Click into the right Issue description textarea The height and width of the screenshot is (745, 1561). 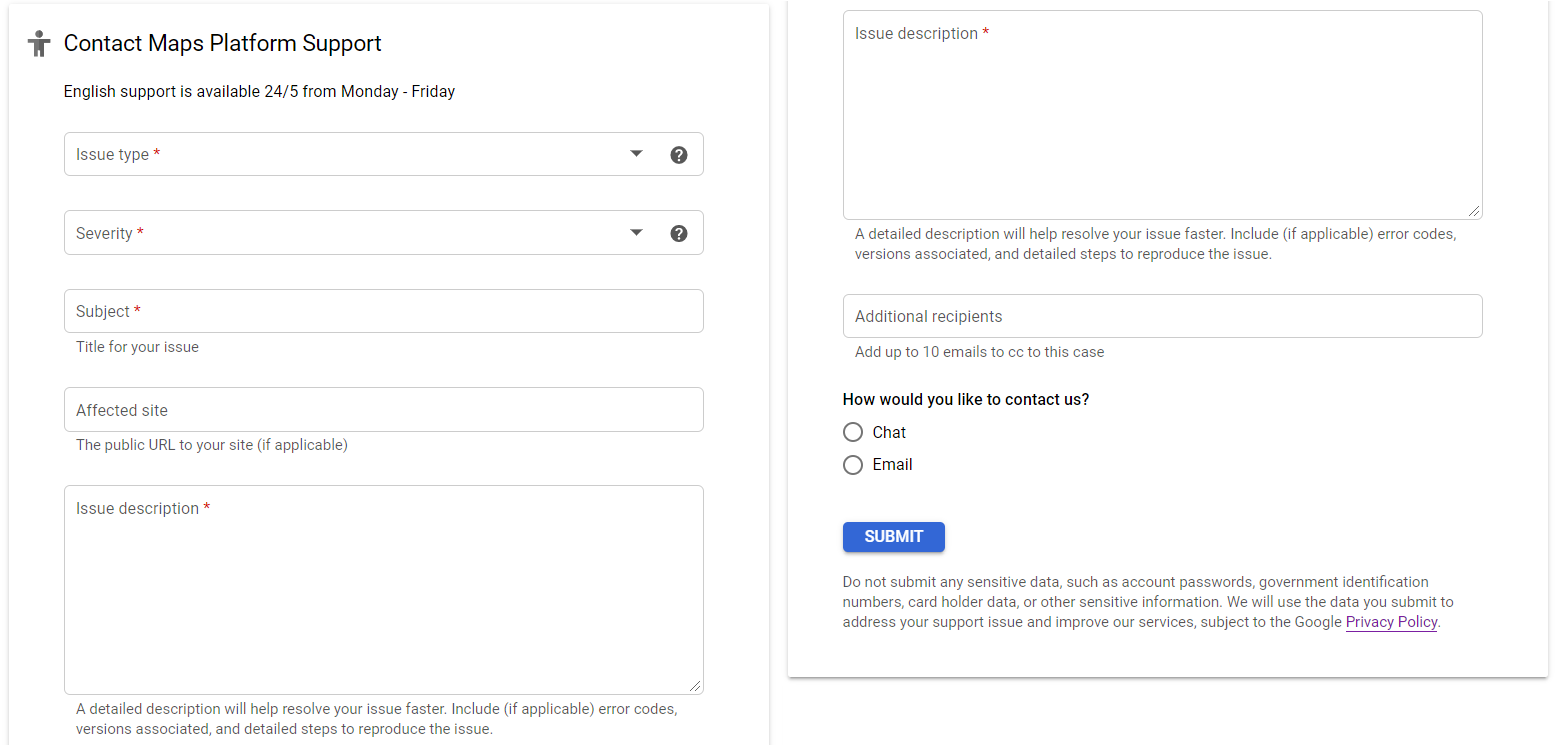1163,115
